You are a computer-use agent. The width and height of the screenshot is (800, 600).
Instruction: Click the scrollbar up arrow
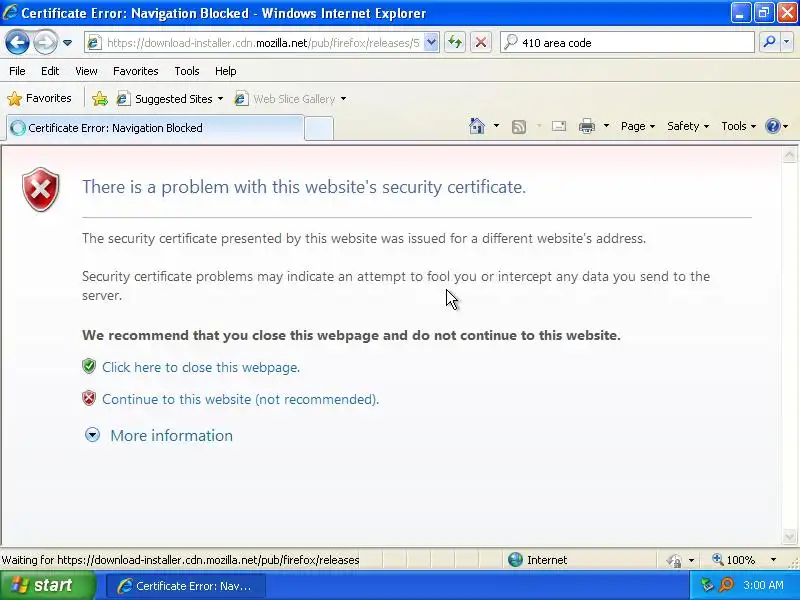[x=789, y=155]
